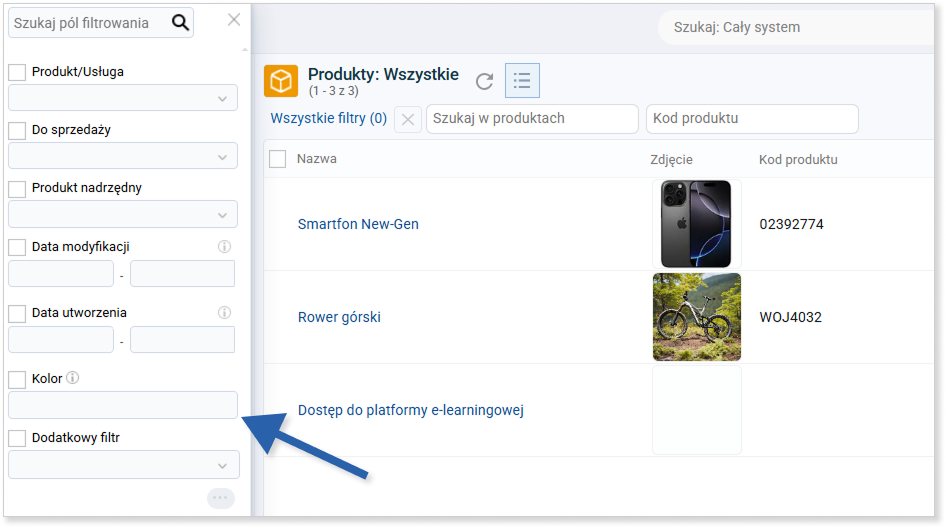Image resolution: width=946 pixels, height=528 pixels.
Task: Open the Smartfon New-Gen product
Action: [358, 224]
